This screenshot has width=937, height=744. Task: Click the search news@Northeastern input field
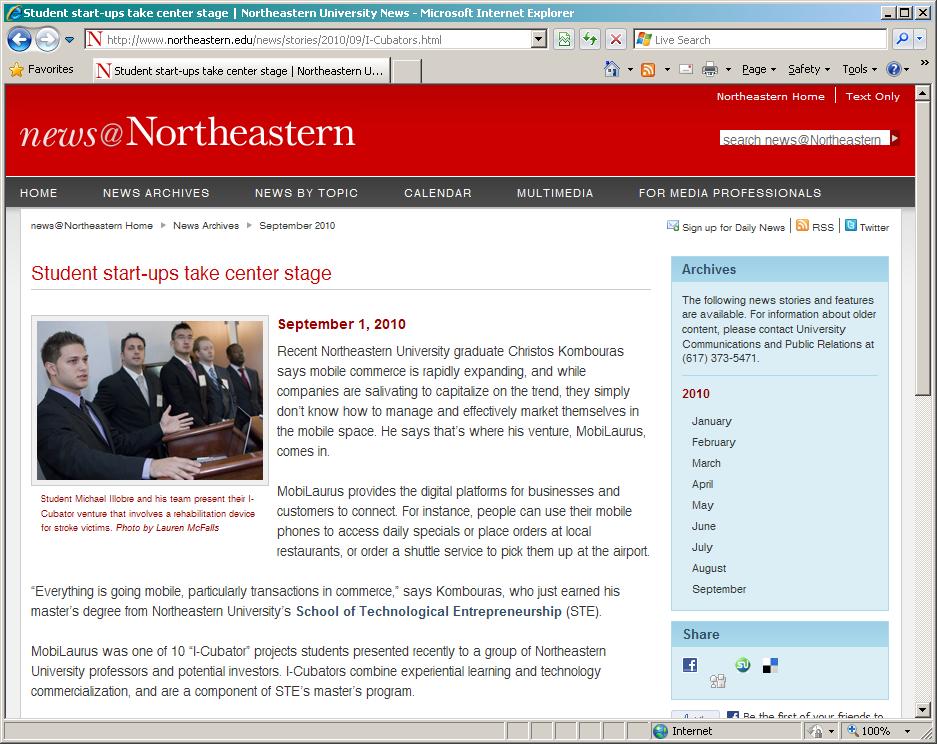coord(803,139)
